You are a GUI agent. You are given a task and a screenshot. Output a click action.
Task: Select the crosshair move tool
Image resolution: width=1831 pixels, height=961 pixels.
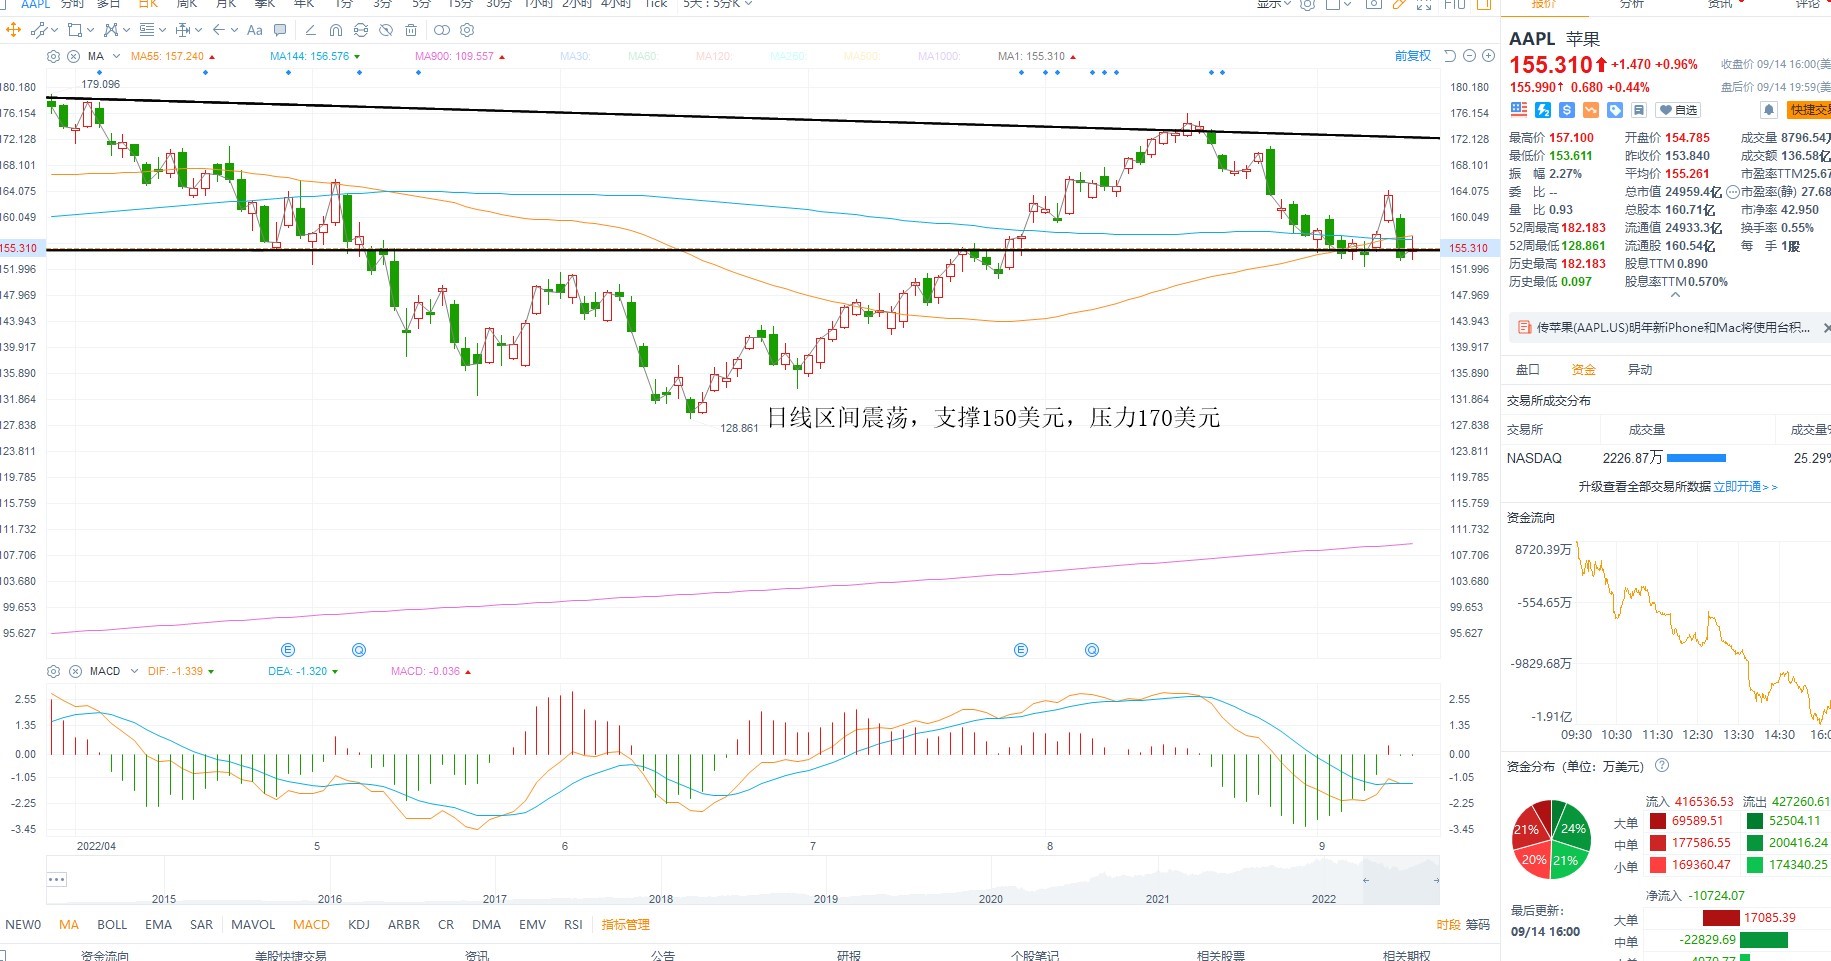click(14, 30)
